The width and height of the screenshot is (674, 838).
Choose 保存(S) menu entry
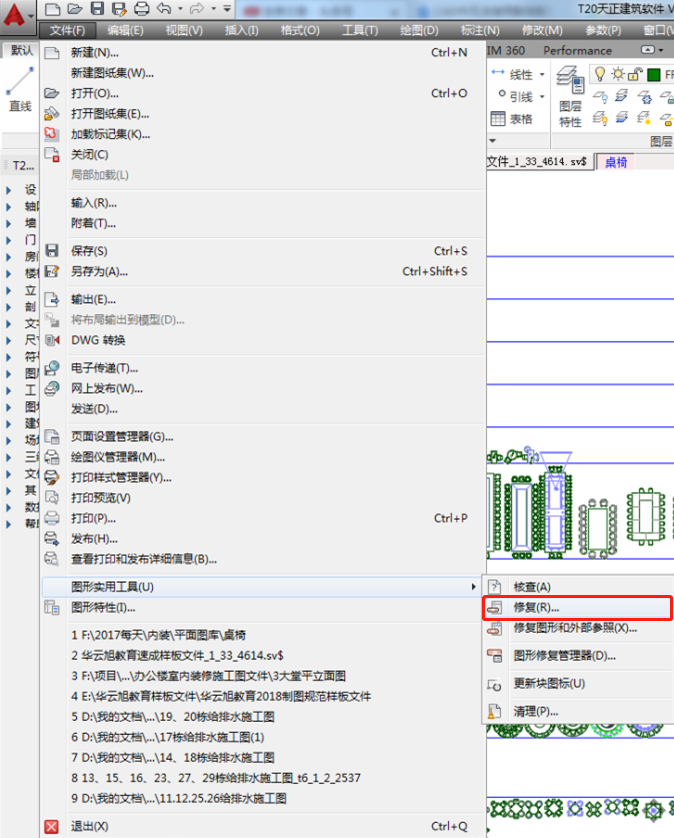(263, 251)
